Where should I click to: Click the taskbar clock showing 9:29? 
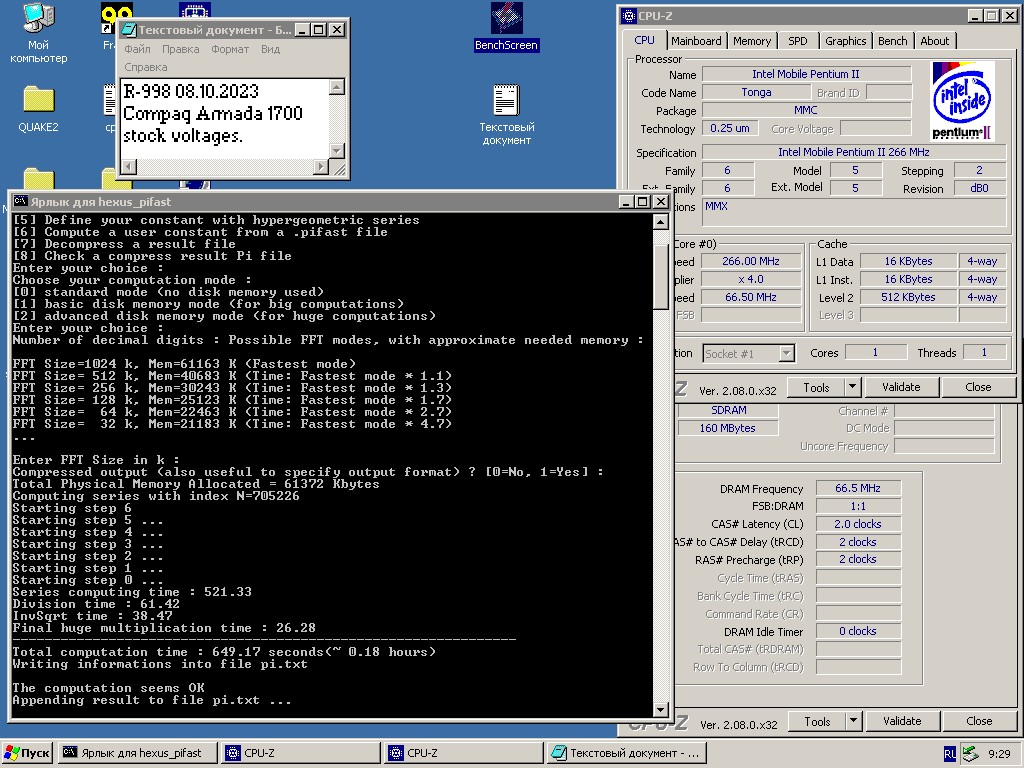[999, 754]
